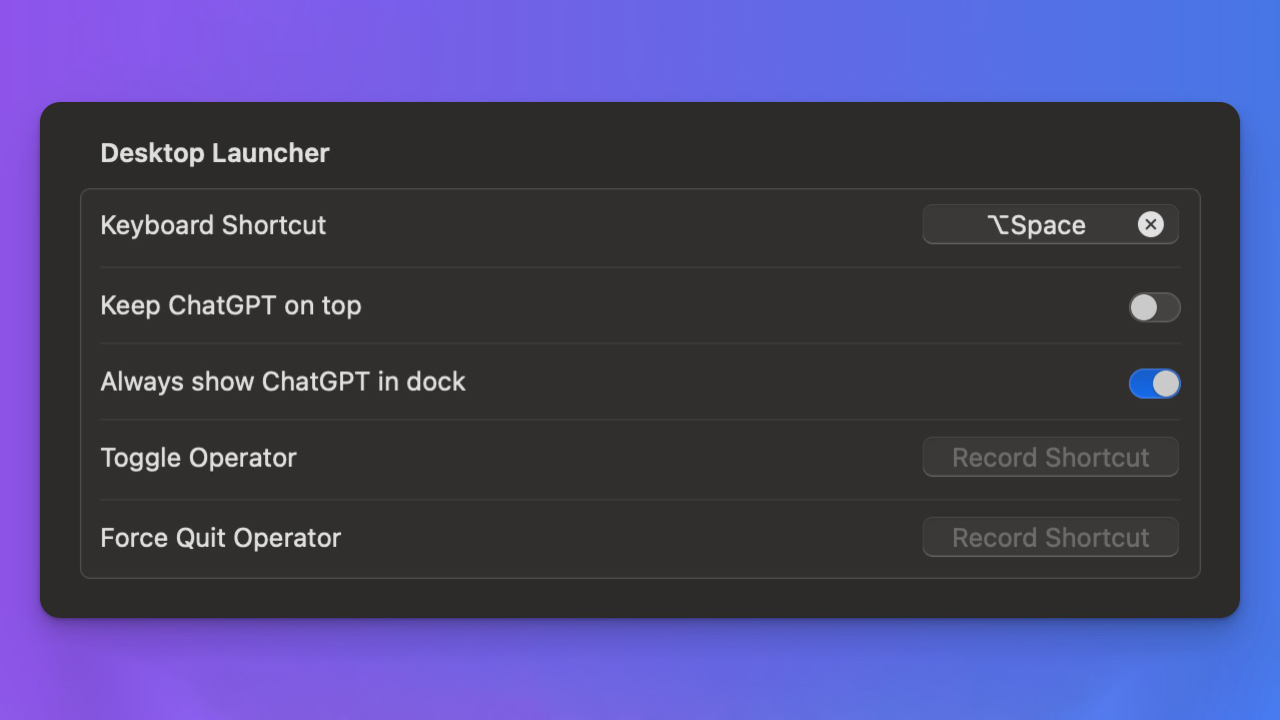Click the Keep ChatGPT on top label

tap(231, 305)
